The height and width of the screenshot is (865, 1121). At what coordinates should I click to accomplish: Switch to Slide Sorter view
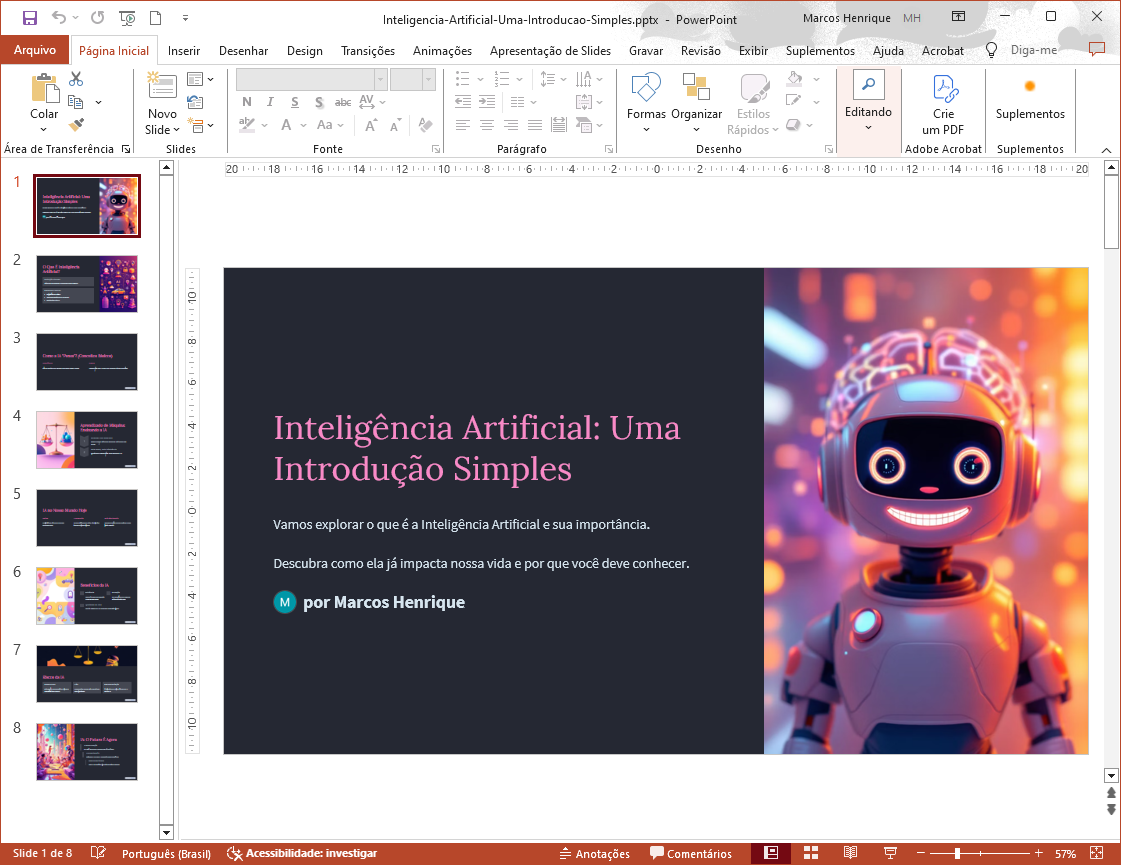click(811, 853)
